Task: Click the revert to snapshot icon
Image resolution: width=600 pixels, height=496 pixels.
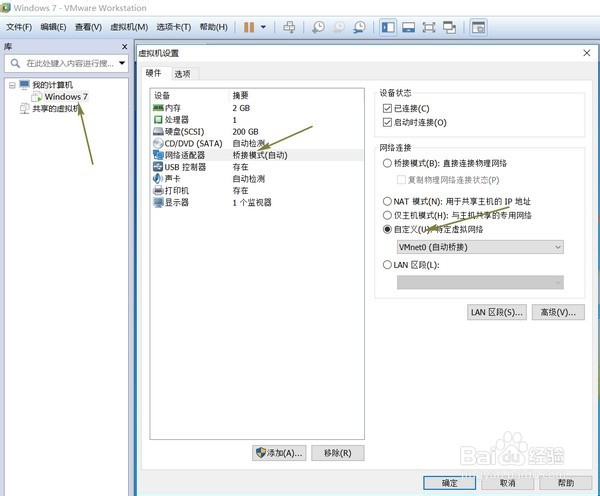Action: [x=339, y=27]
